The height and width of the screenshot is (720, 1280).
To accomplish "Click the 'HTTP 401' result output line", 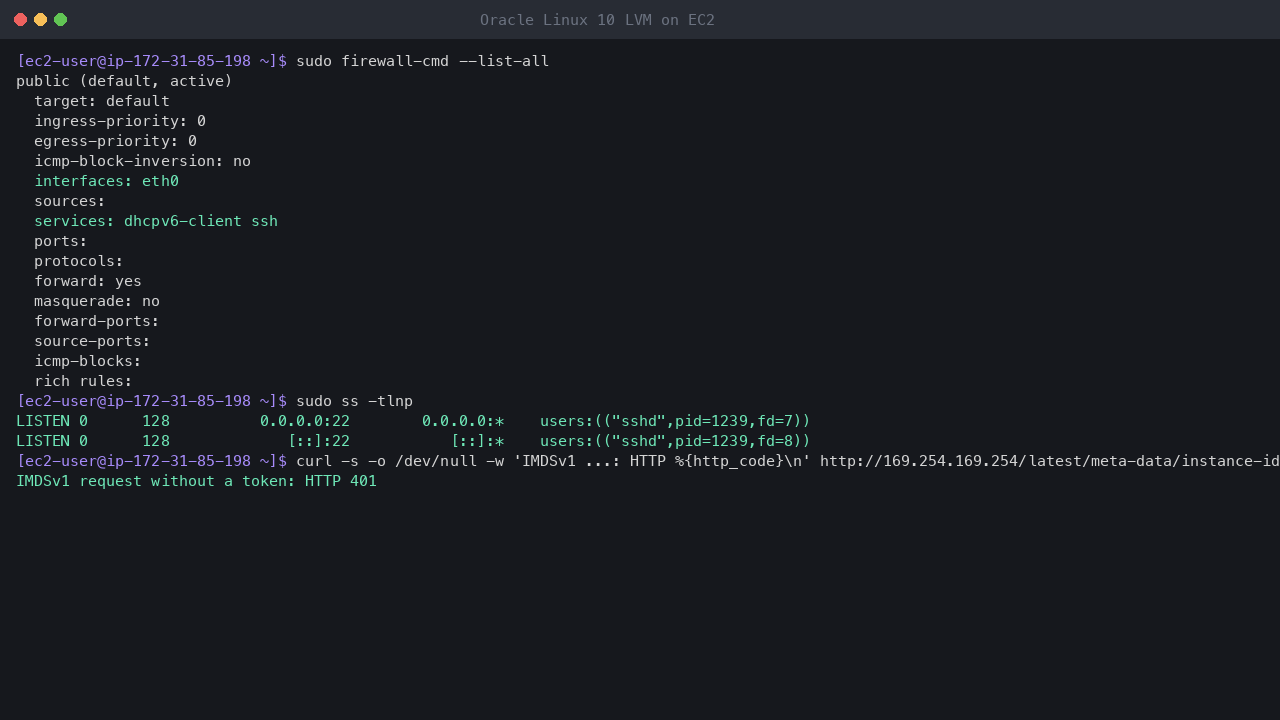I will [196, 481].
